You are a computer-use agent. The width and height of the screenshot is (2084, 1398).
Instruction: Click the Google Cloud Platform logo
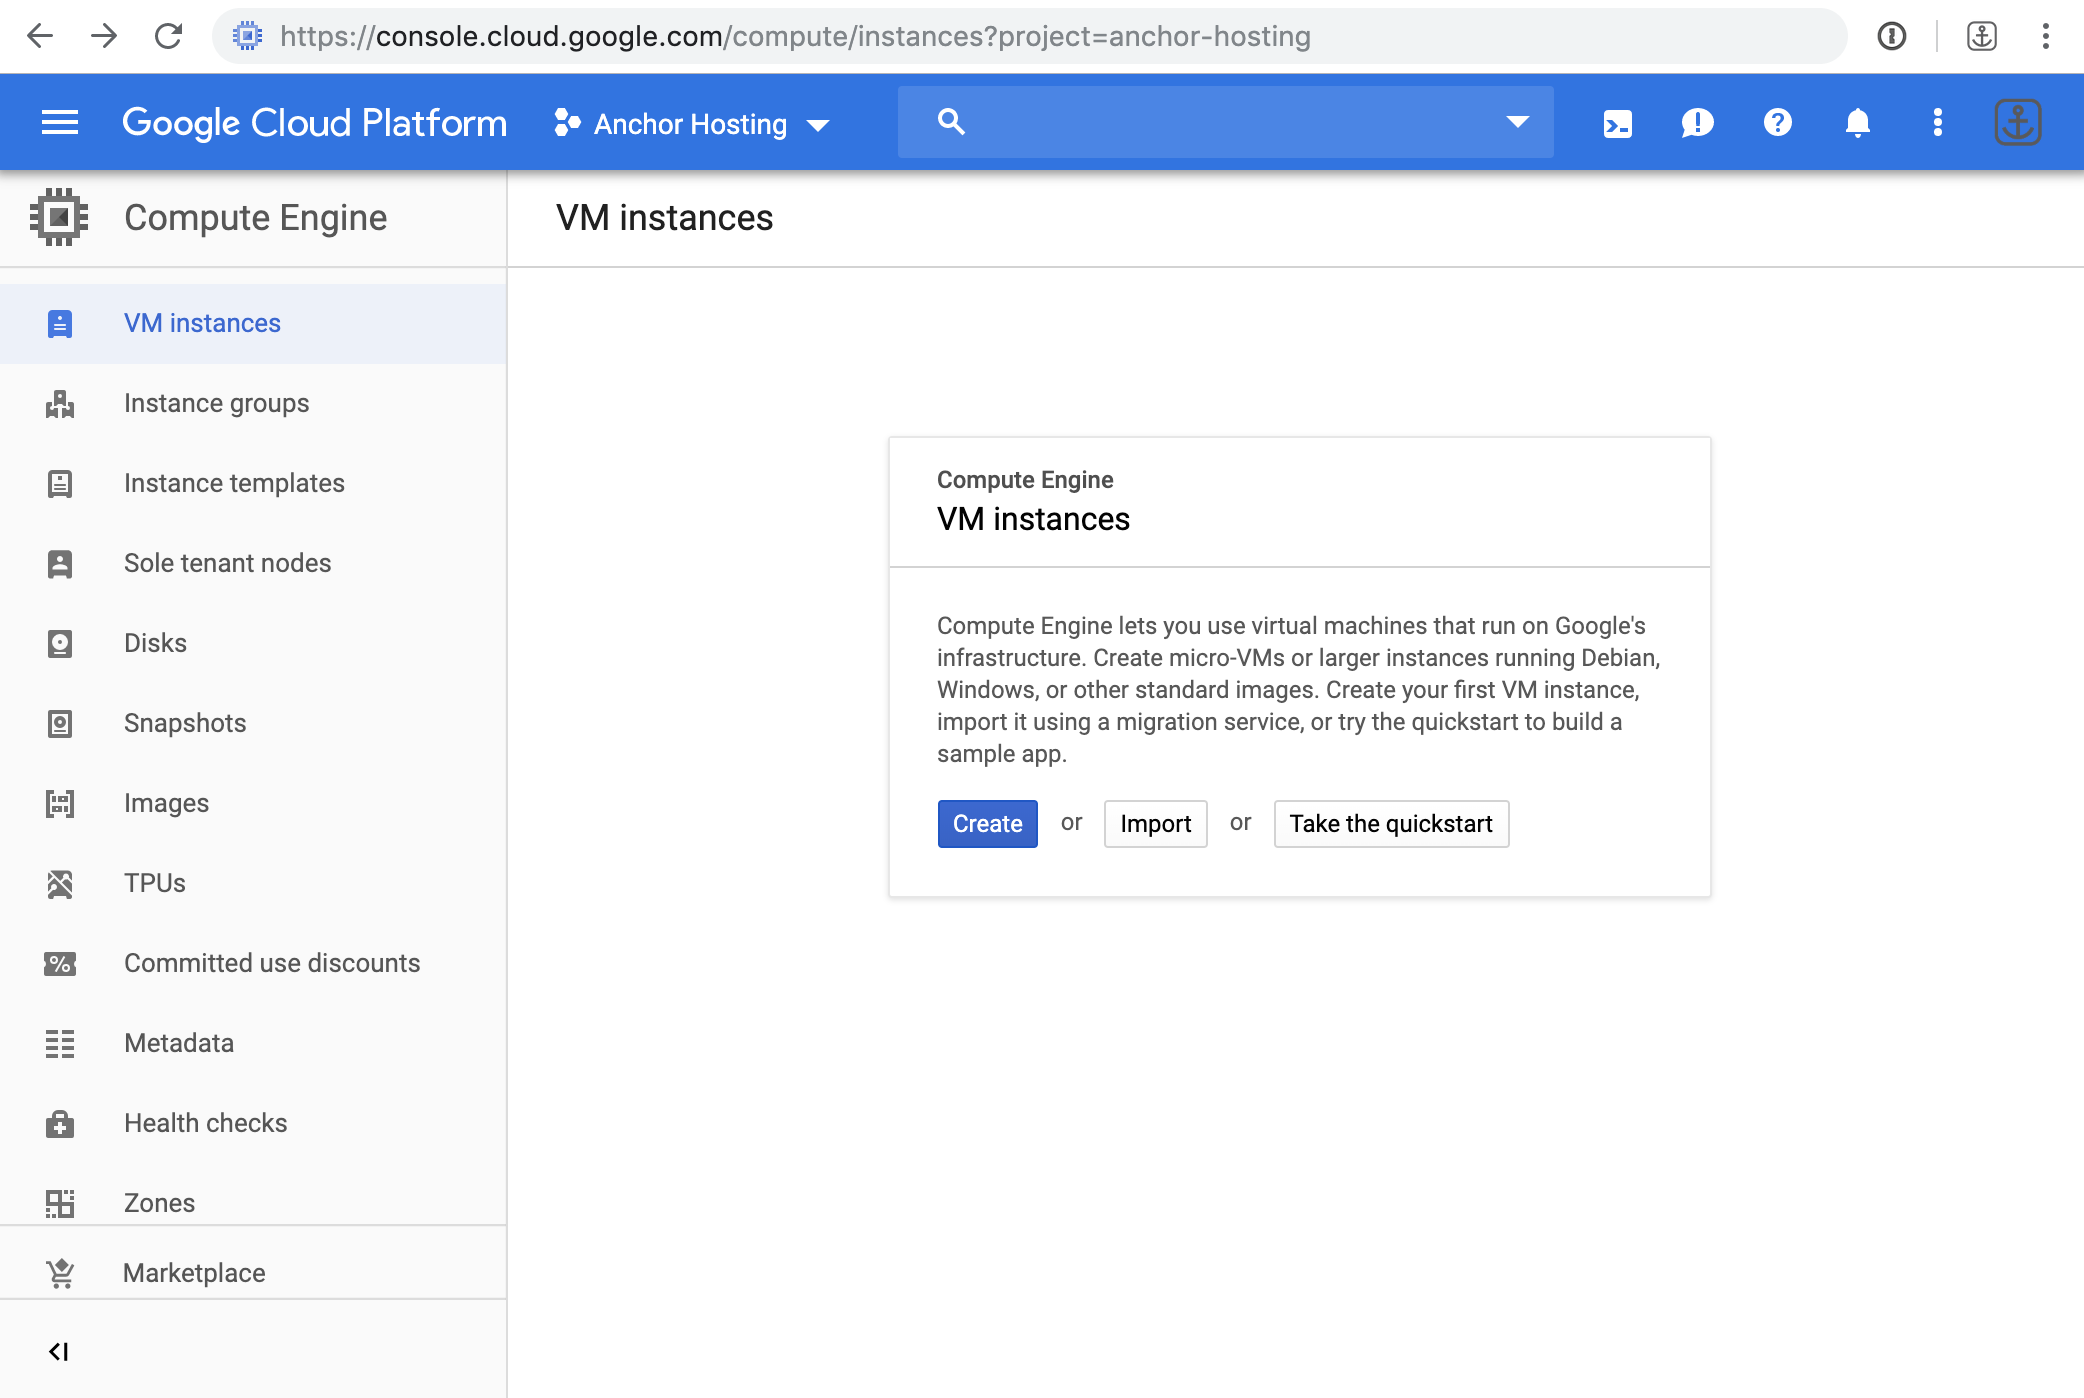click(314, 123)
